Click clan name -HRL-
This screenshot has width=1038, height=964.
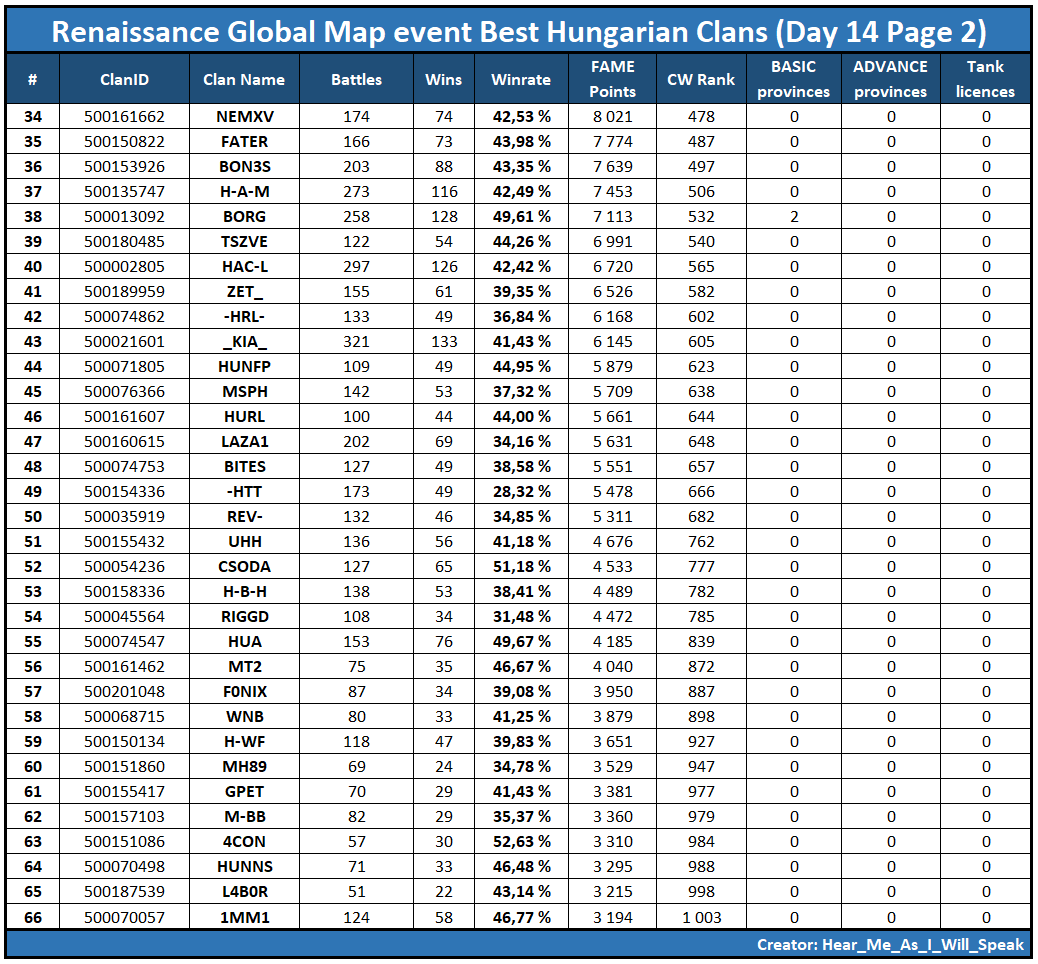click(245, 317)
